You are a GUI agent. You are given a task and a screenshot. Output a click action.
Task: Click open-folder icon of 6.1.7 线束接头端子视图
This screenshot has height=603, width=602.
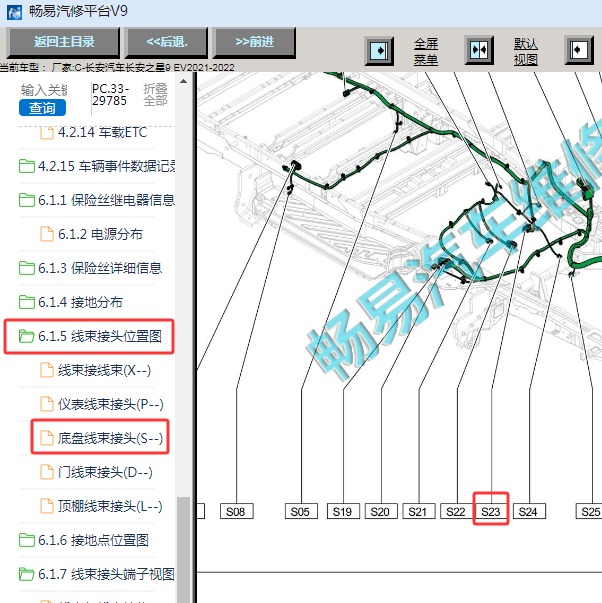pyautogui.click(x=27, y=574)
